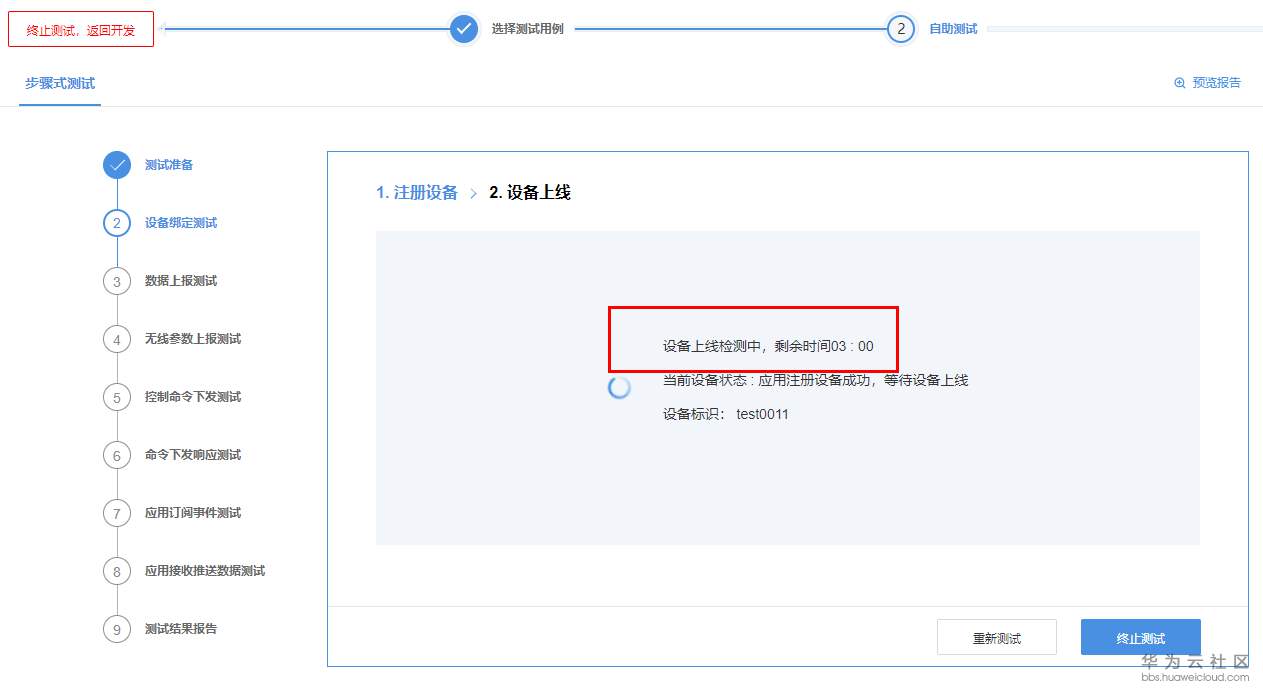Select the 应用订阅事件测试 step
The height and width of the screenshot is (692, 1263).
[193, 513]
